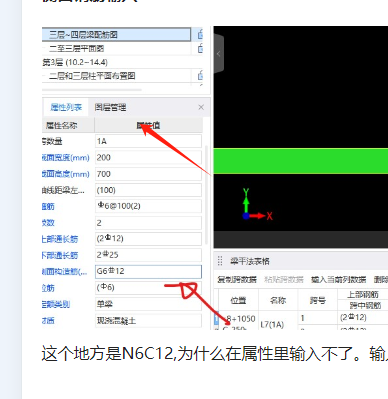Viewport: 388px width, 399px height.
Task: Edit the limb count field showing 2
Action: point(148,223)
